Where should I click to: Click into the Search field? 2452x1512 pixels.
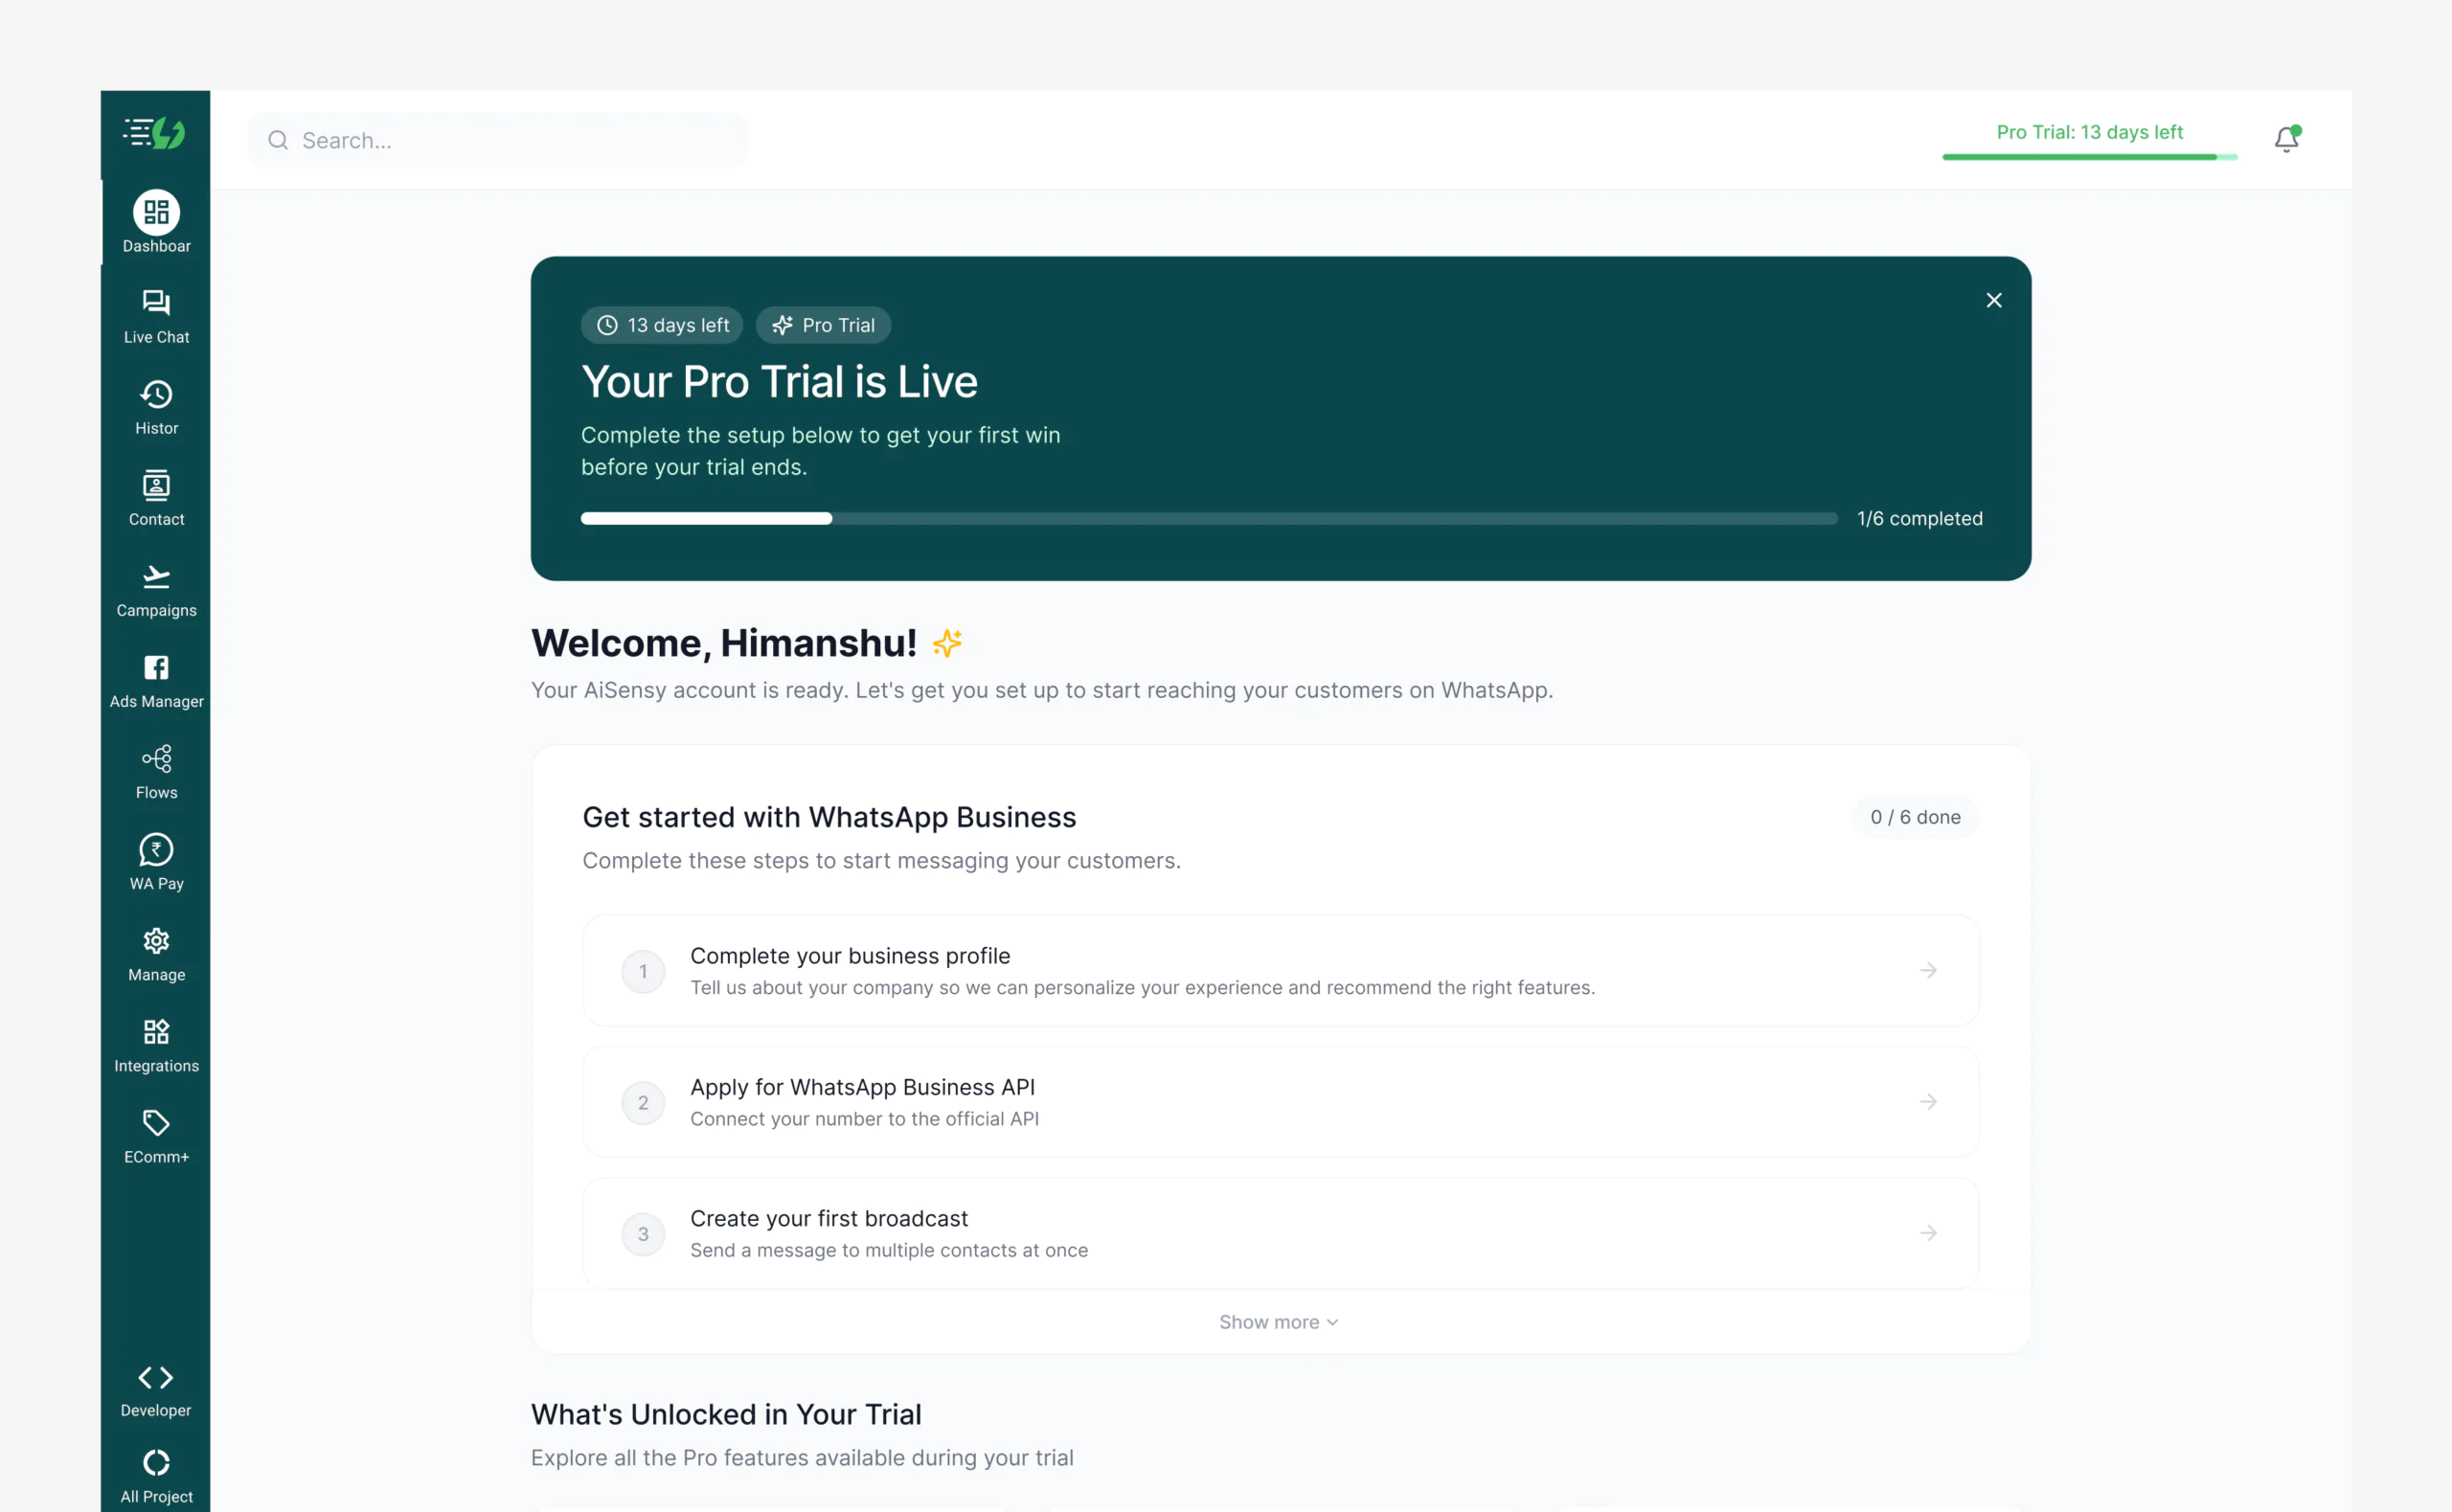coord(497,140)
